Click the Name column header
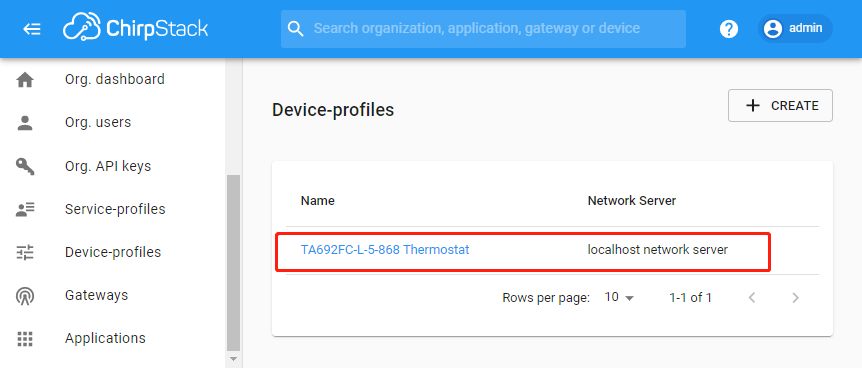Image resolution: width=862 pixels, height=368 pixels. (x=318, y=201)
